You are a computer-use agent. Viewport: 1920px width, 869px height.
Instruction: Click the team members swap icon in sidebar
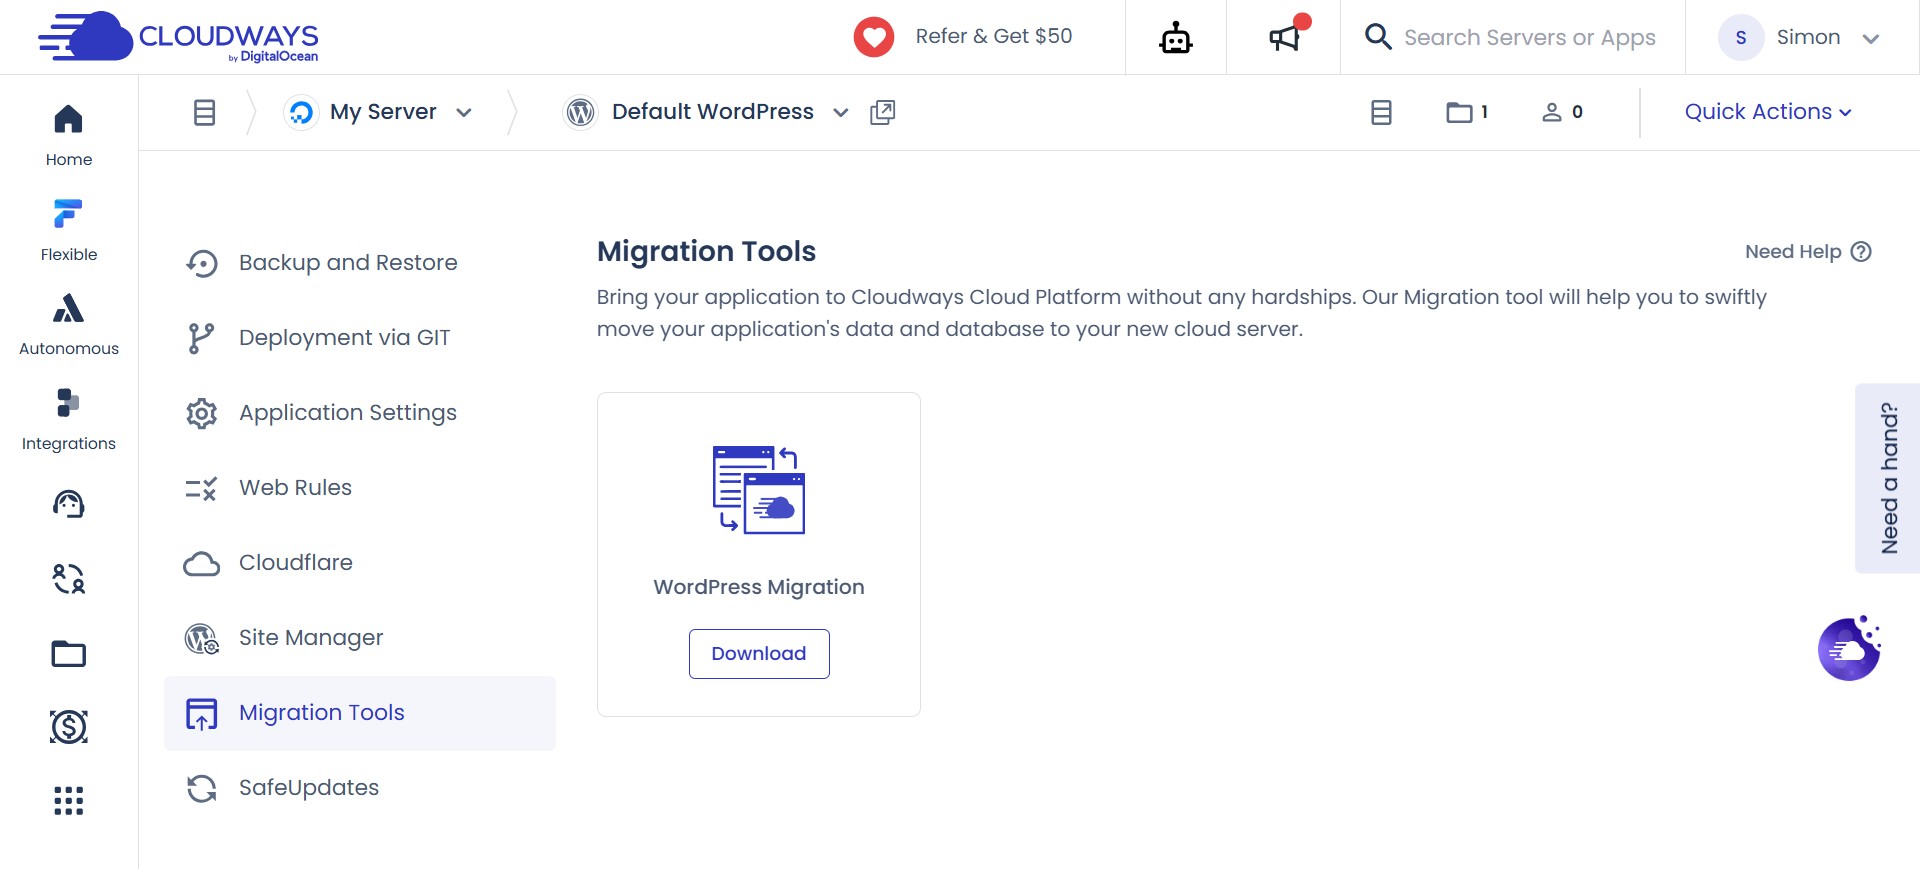click(x=69, y=578)
